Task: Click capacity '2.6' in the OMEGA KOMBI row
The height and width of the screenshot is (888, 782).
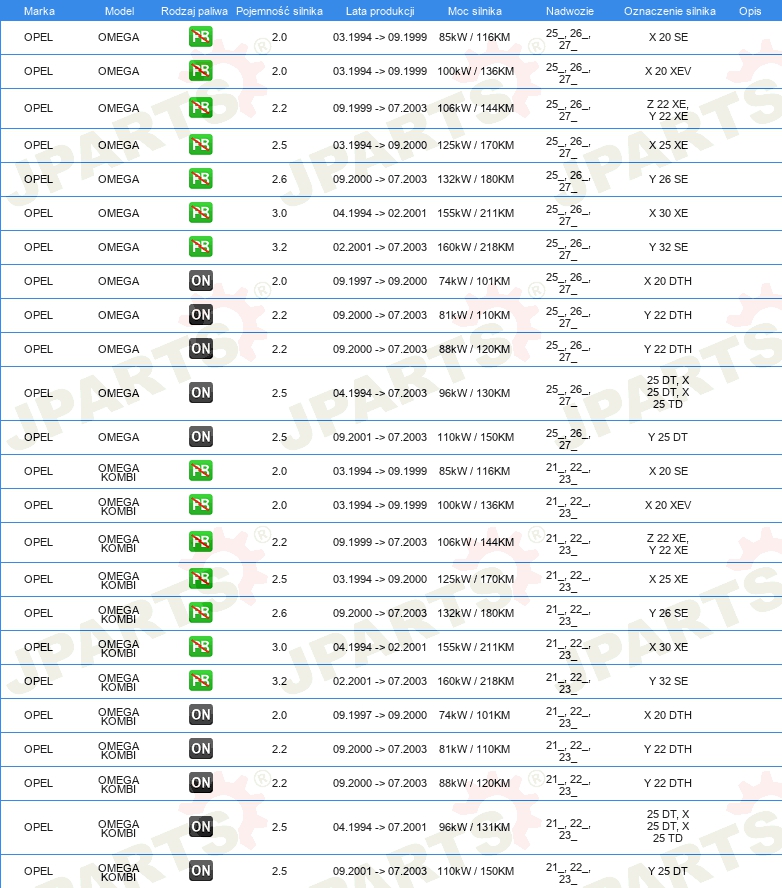Action: pos(279,613)
